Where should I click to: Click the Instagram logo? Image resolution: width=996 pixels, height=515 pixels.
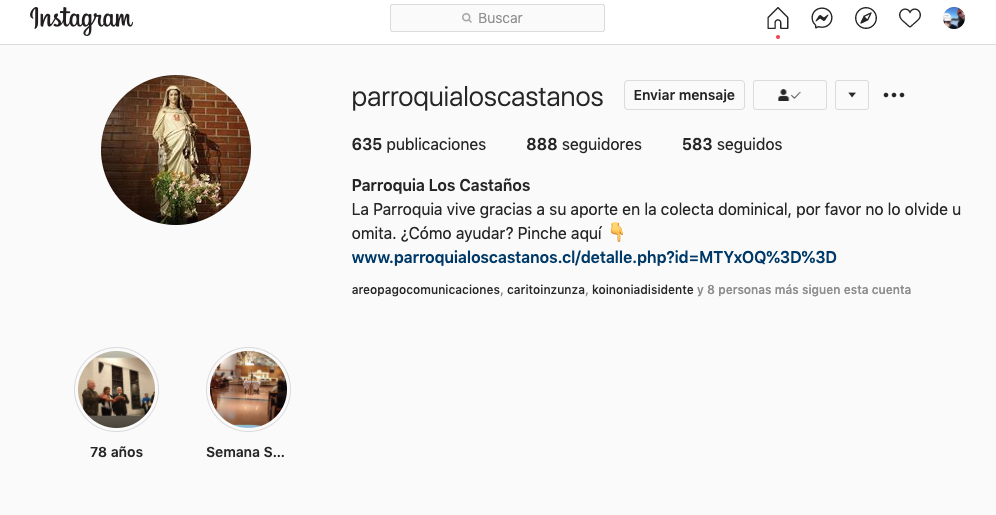tap(81, 20)
